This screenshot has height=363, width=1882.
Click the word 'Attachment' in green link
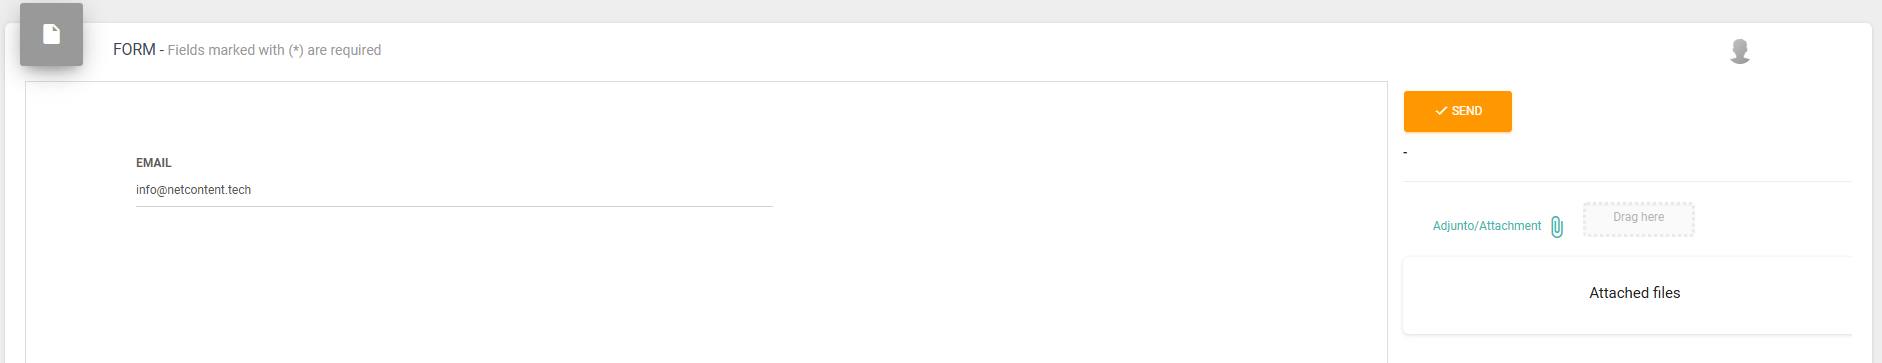pyautogui.click(x=1510, y=226)
